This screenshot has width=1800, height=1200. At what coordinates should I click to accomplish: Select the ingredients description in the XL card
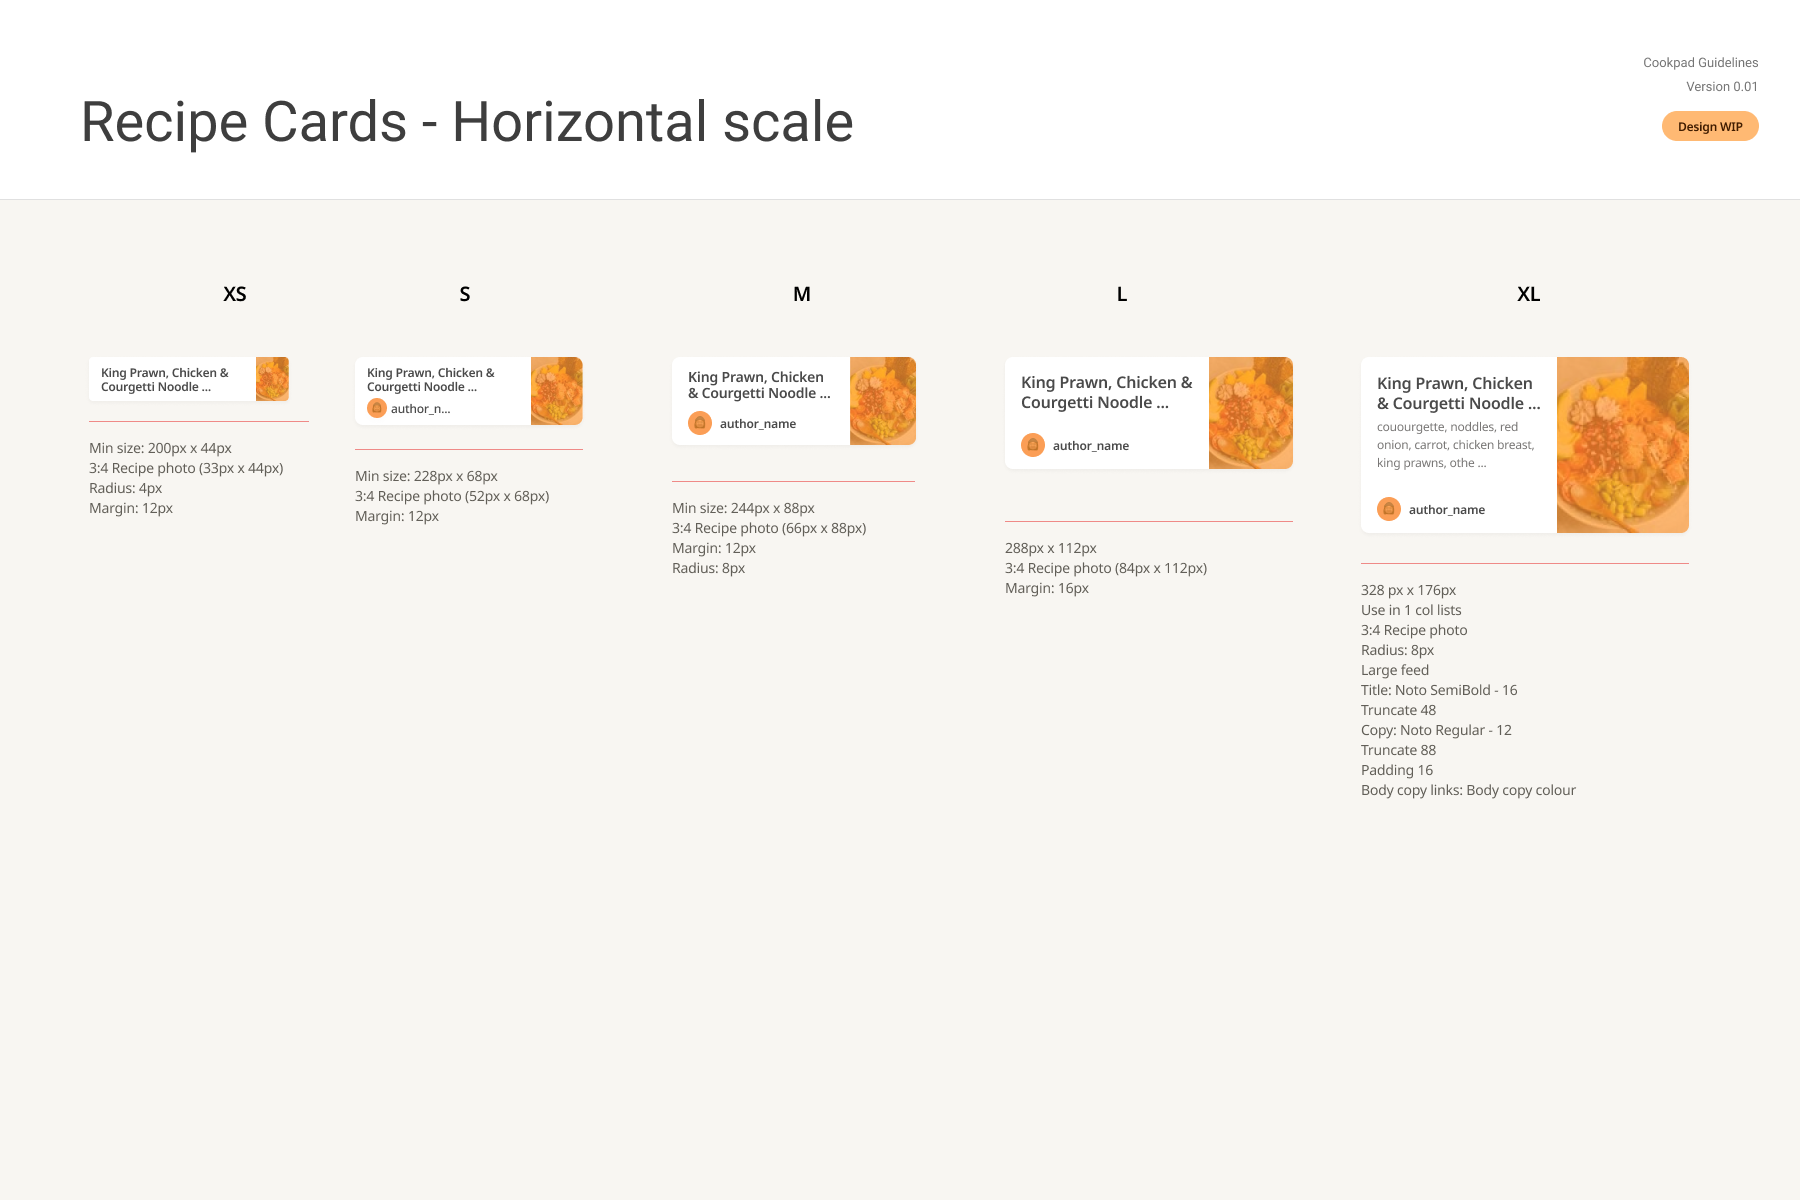(1455, 445)
